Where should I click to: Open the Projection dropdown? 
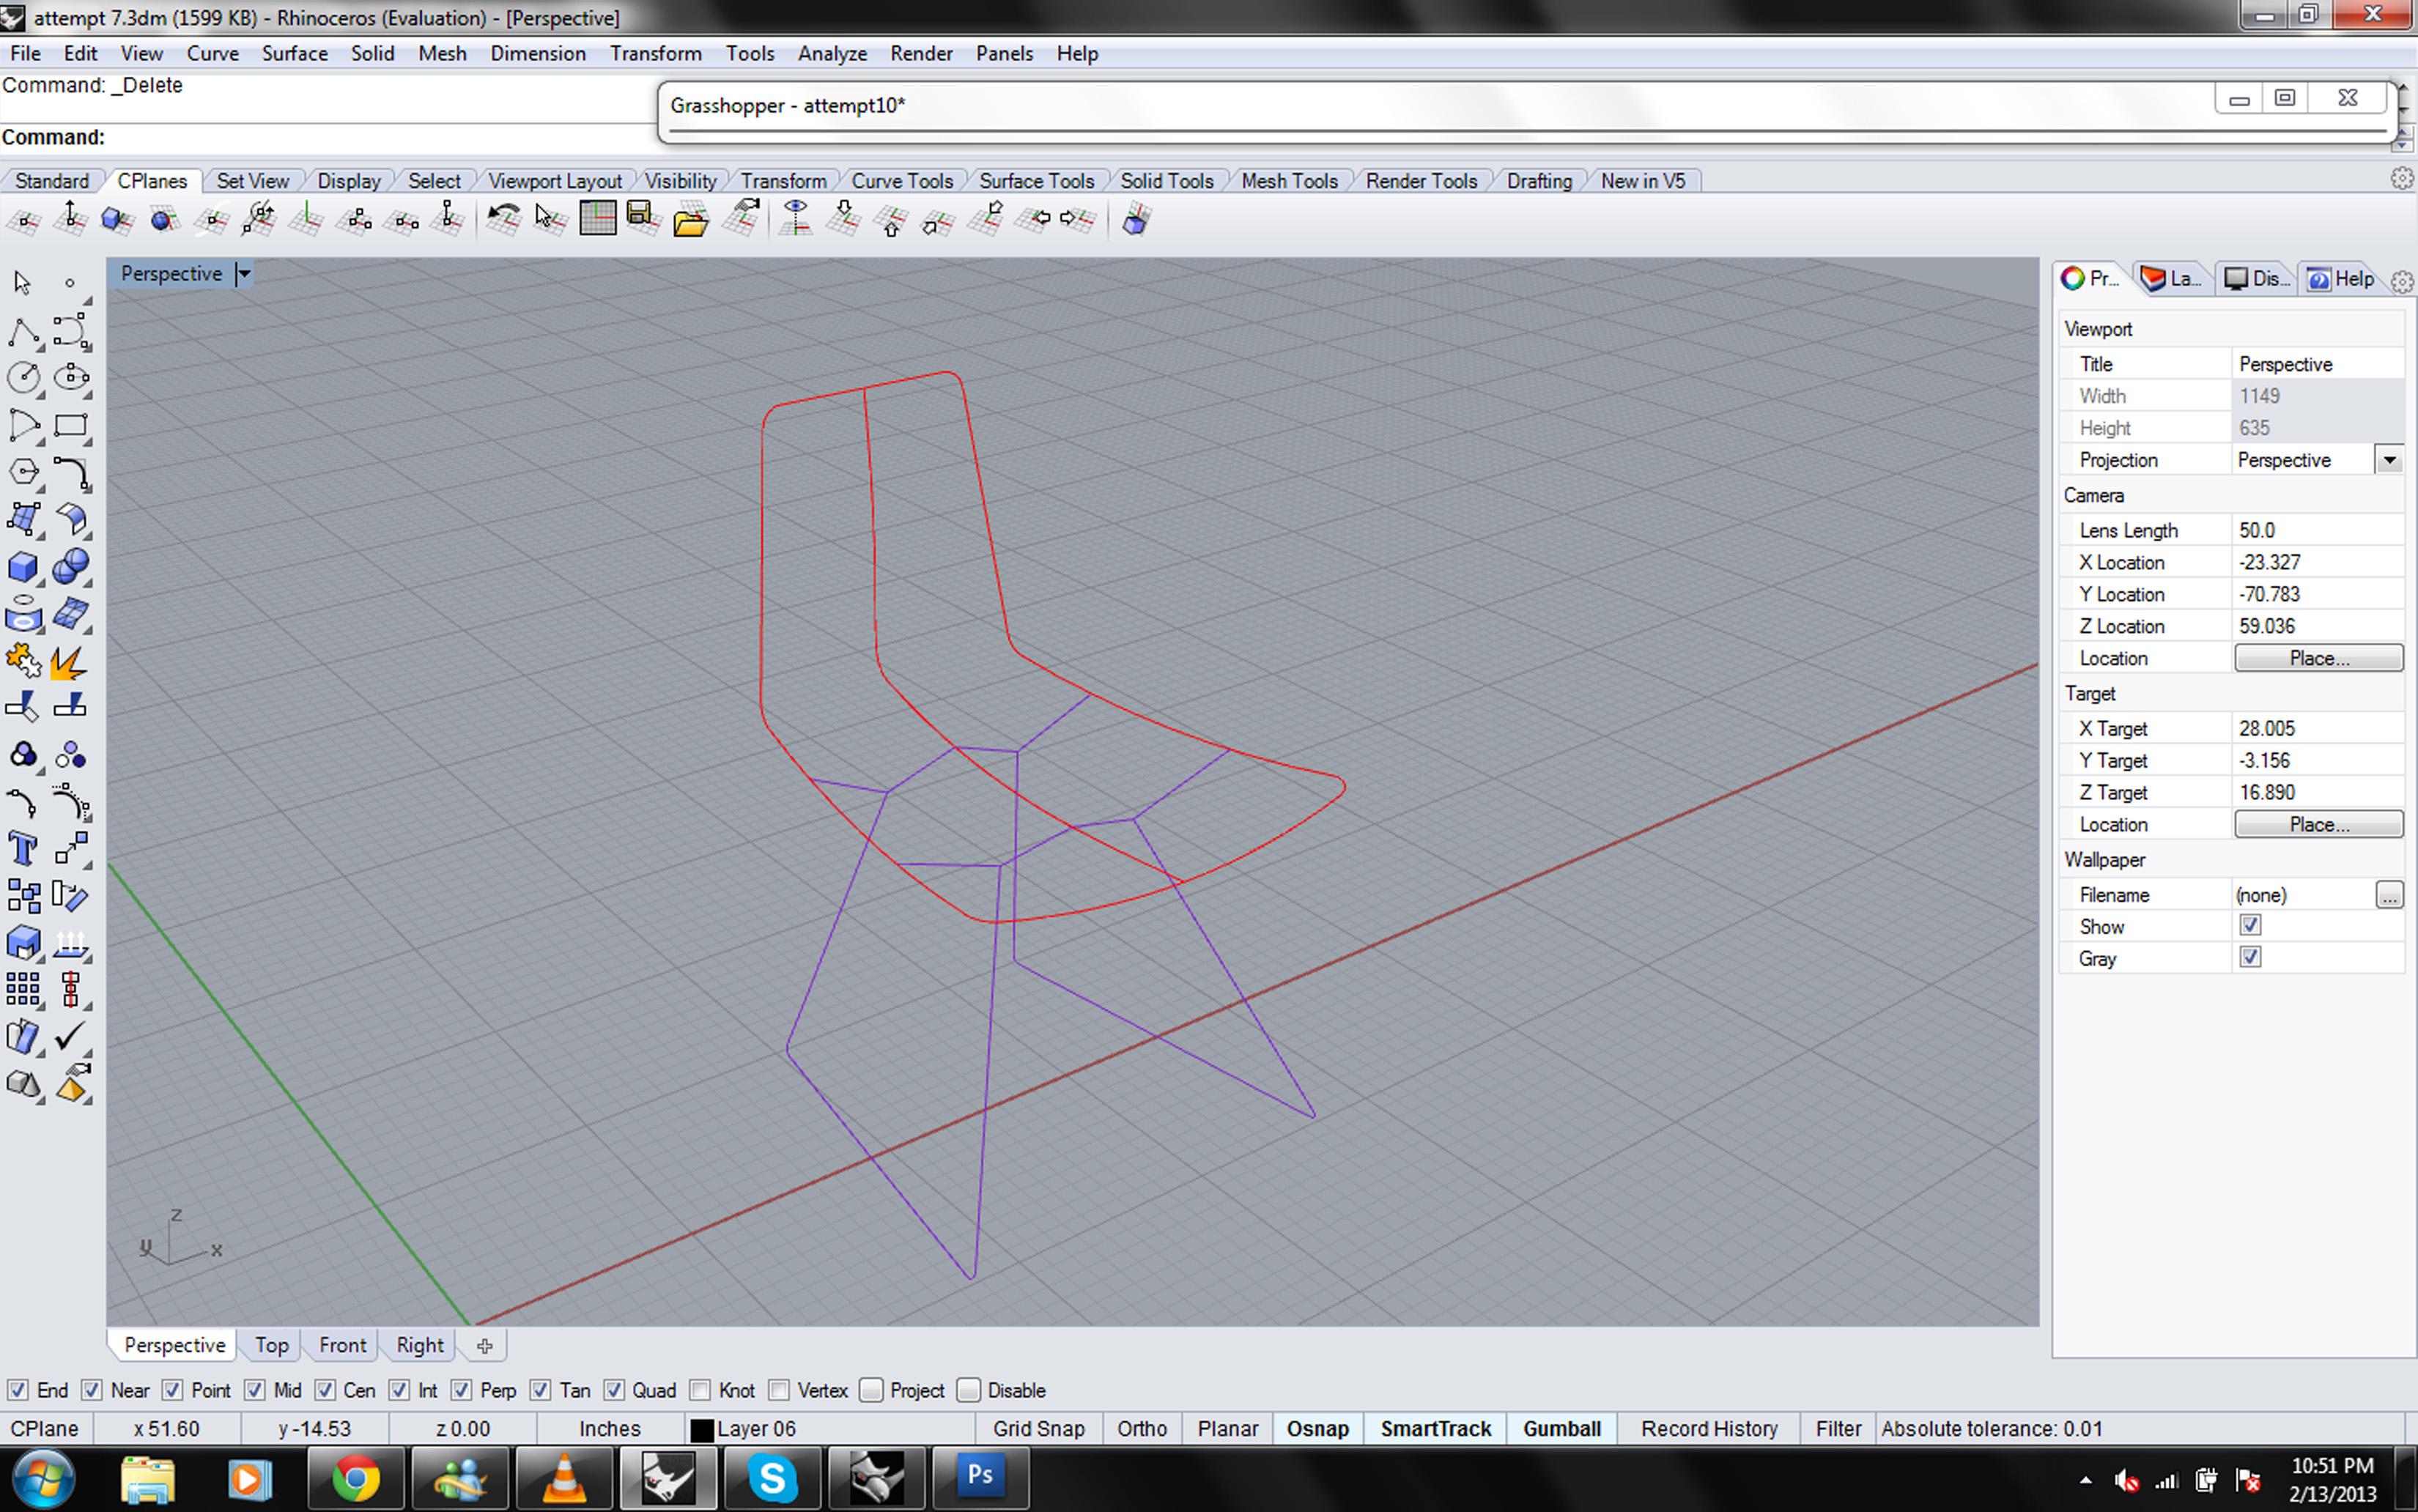[x=2389, y=460]
